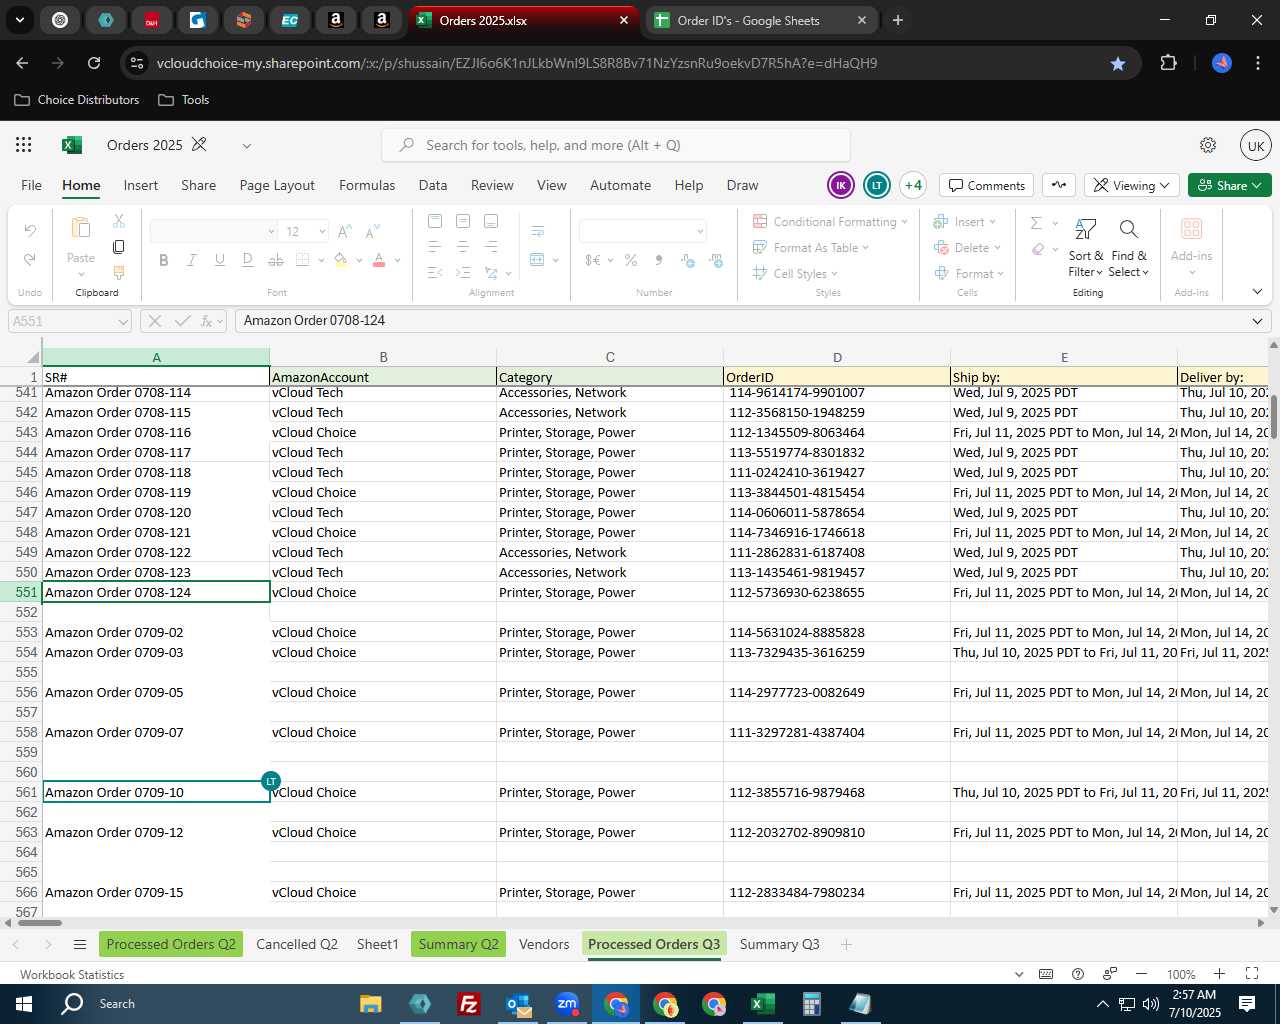Open the font size dropdown
Image resolution: width=1280 pixels, height=1024 pixels.
(x=322, y=231)
